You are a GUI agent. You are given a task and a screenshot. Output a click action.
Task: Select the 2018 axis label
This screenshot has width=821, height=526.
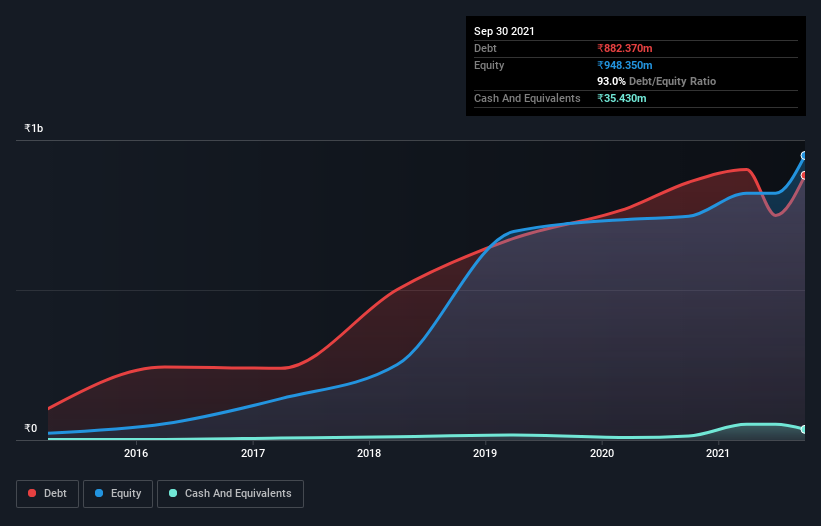(x=369, y=453)
